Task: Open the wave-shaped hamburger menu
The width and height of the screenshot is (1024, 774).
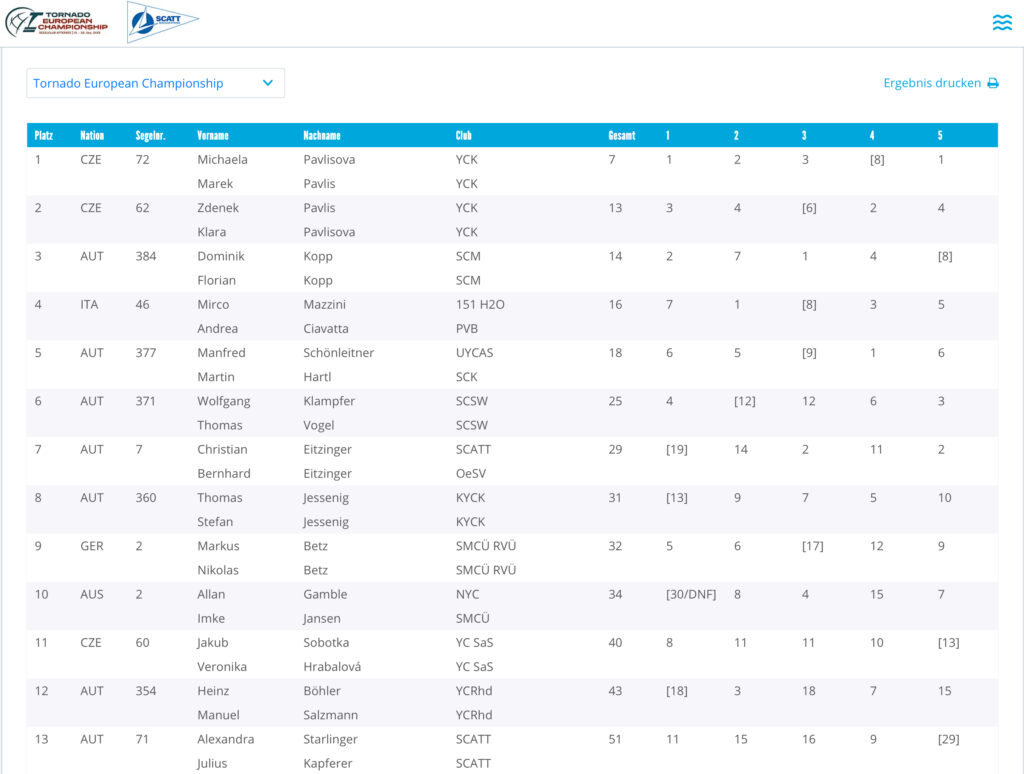Action: 1001,23
